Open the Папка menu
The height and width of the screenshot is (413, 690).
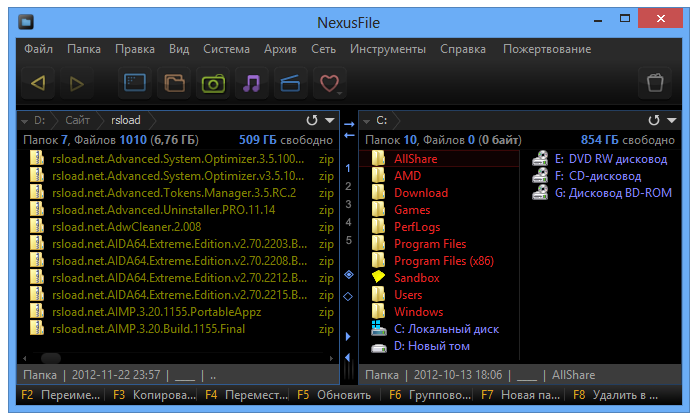coord(84,49)
